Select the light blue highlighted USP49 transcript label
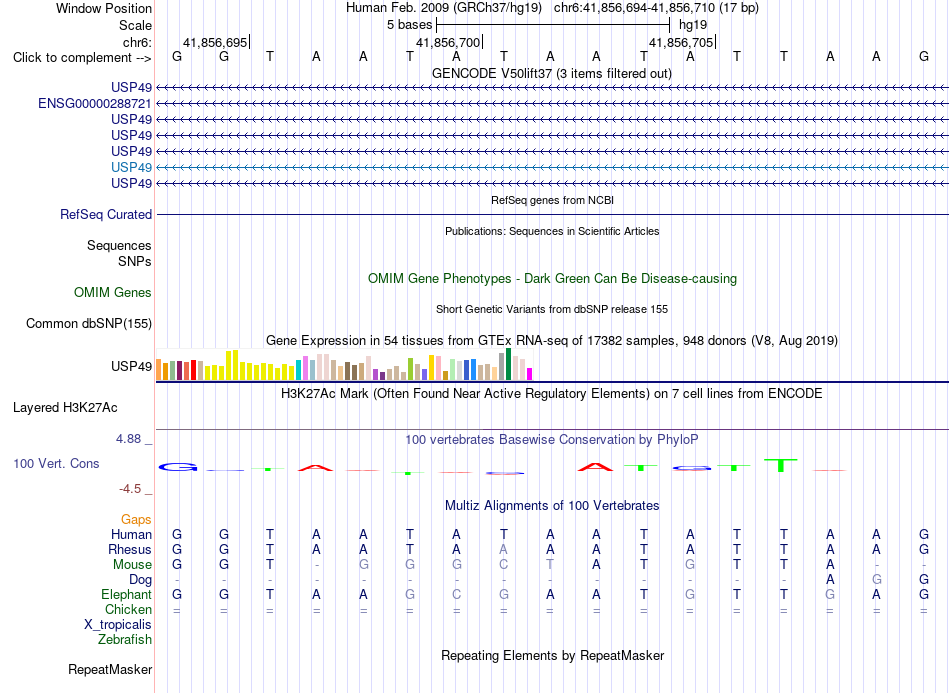950x693 pixels. click(x=131, y=167)
